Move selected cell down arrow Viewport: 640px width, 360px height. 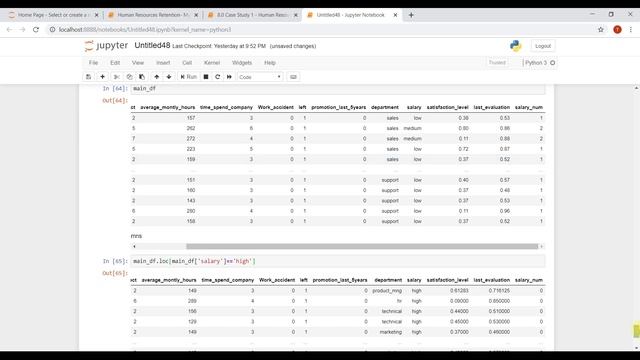click(169, 77)
